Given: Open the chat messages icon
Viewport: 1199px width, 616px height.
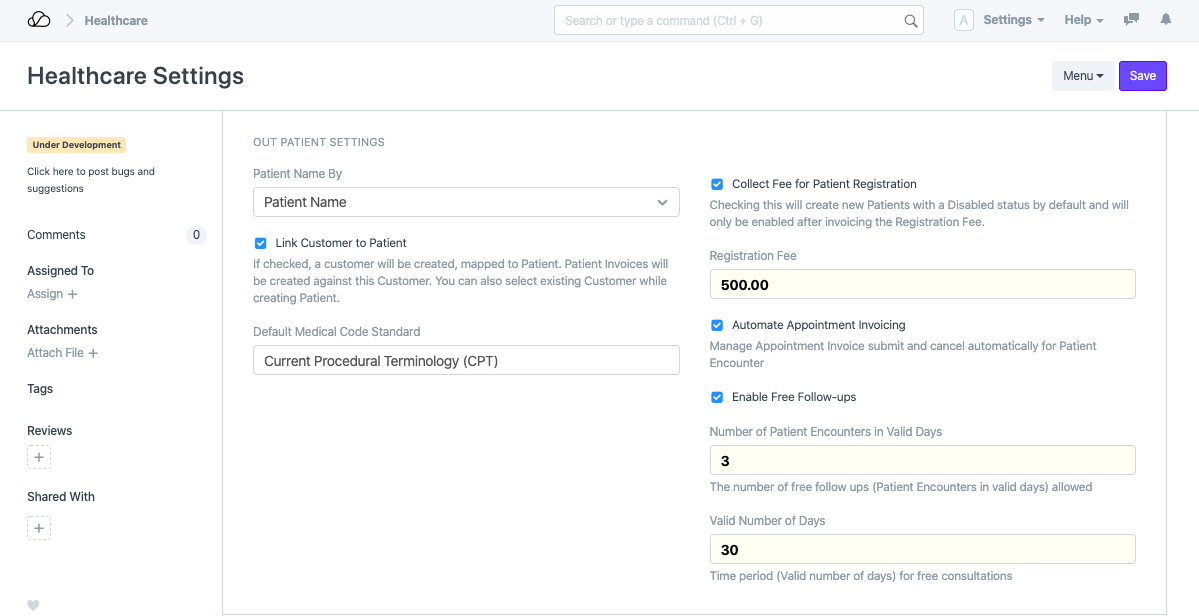Looking at the screenshot, I should click(x=1131, y=20).
